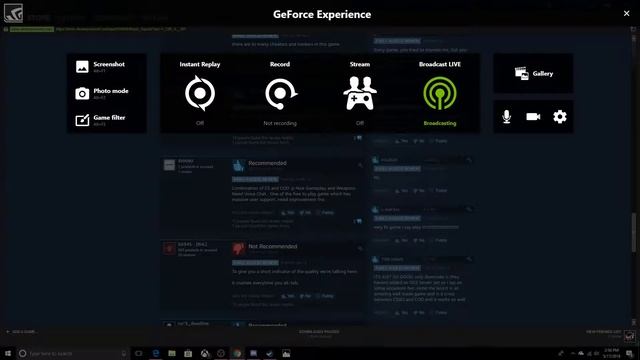Viewport: 640px width, 360px height.
Task: Open Chrome from the taskbar
Action: click(237, 353)
